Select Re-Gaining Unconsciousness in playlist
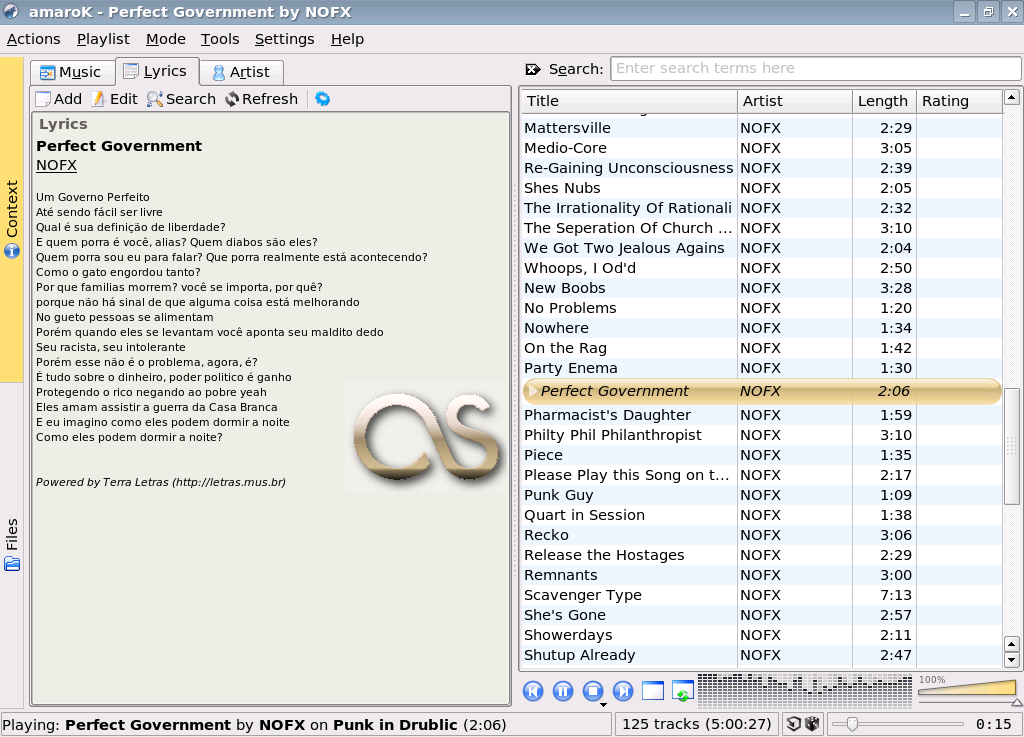Viewport: 1024px width, 737px height. (761, 168)
